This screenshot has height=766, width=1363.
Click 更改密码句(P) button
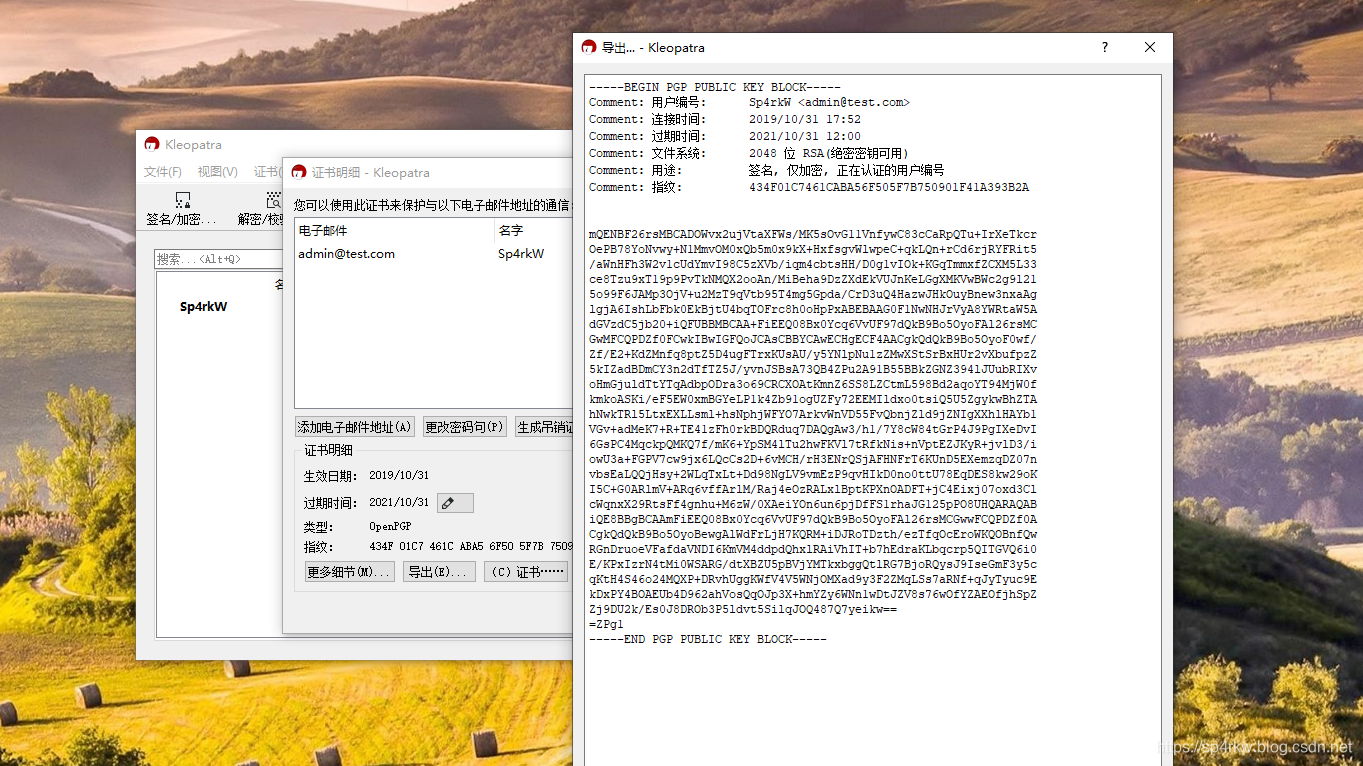[x=465, y=427]
